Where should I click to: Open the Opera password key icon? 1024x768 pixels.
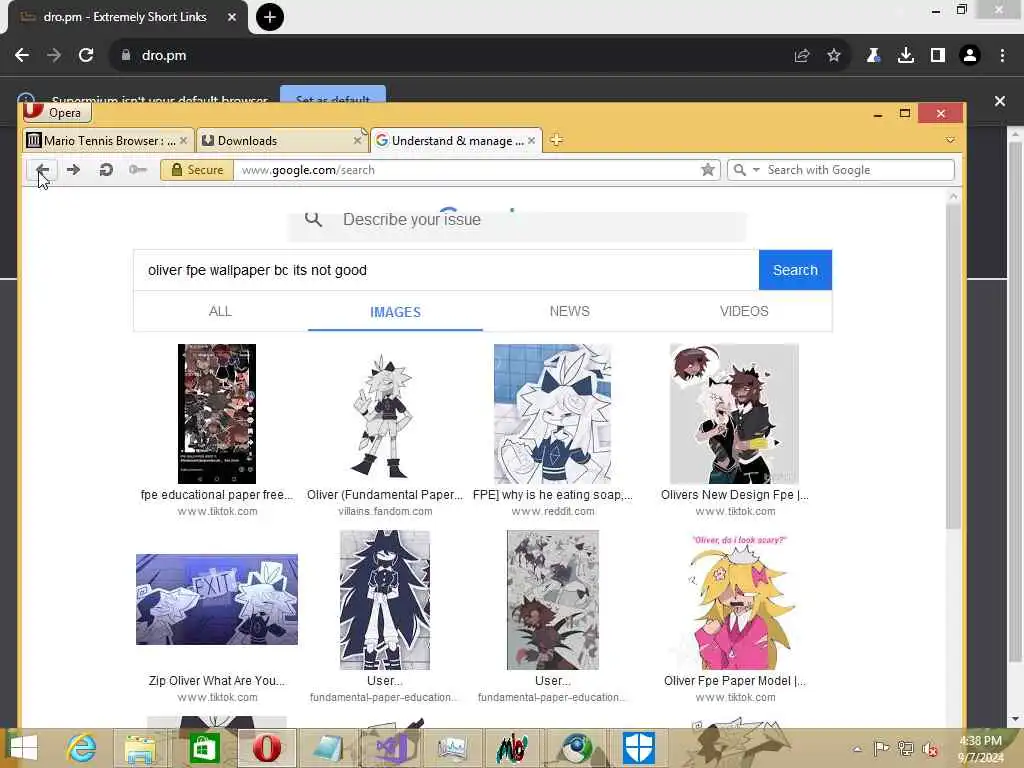coord(138,170)
